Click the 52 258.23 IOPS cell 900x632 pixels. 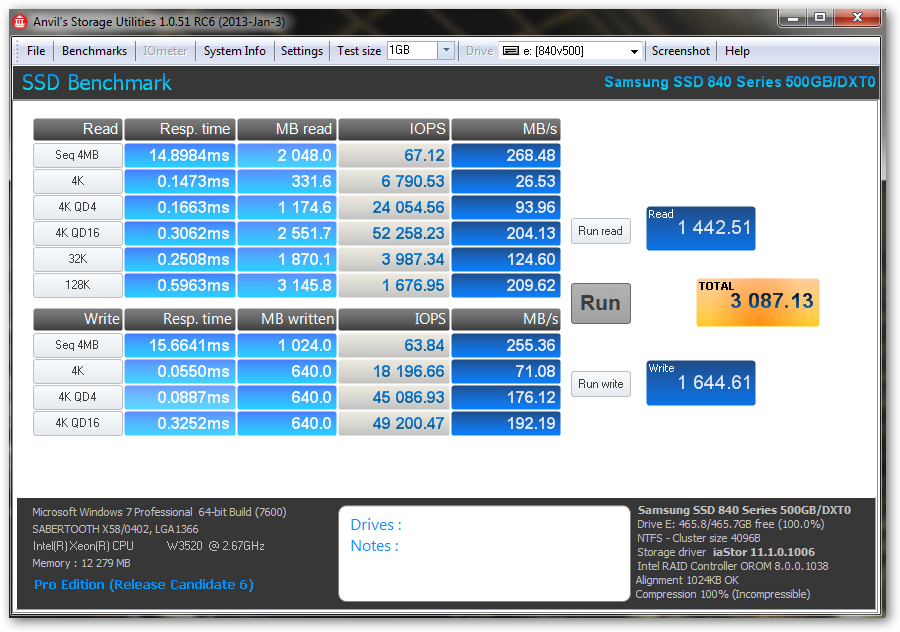point(394,233)
